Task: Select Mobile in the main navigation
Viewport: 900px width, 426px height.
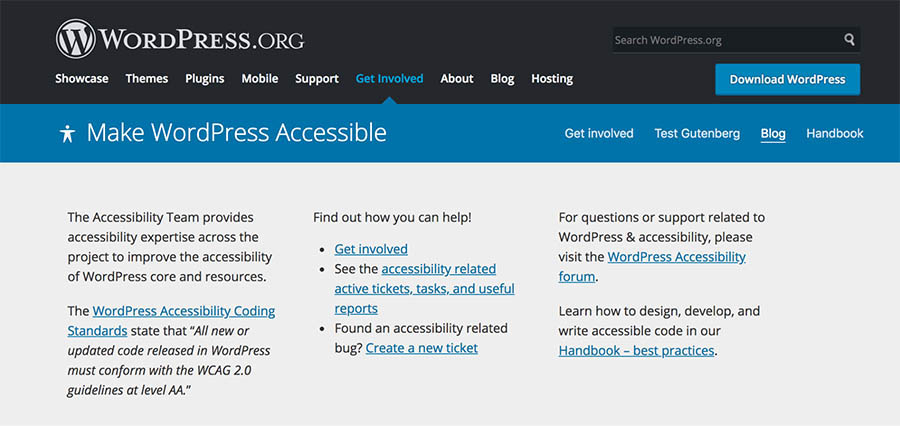Action: point(260,79)
